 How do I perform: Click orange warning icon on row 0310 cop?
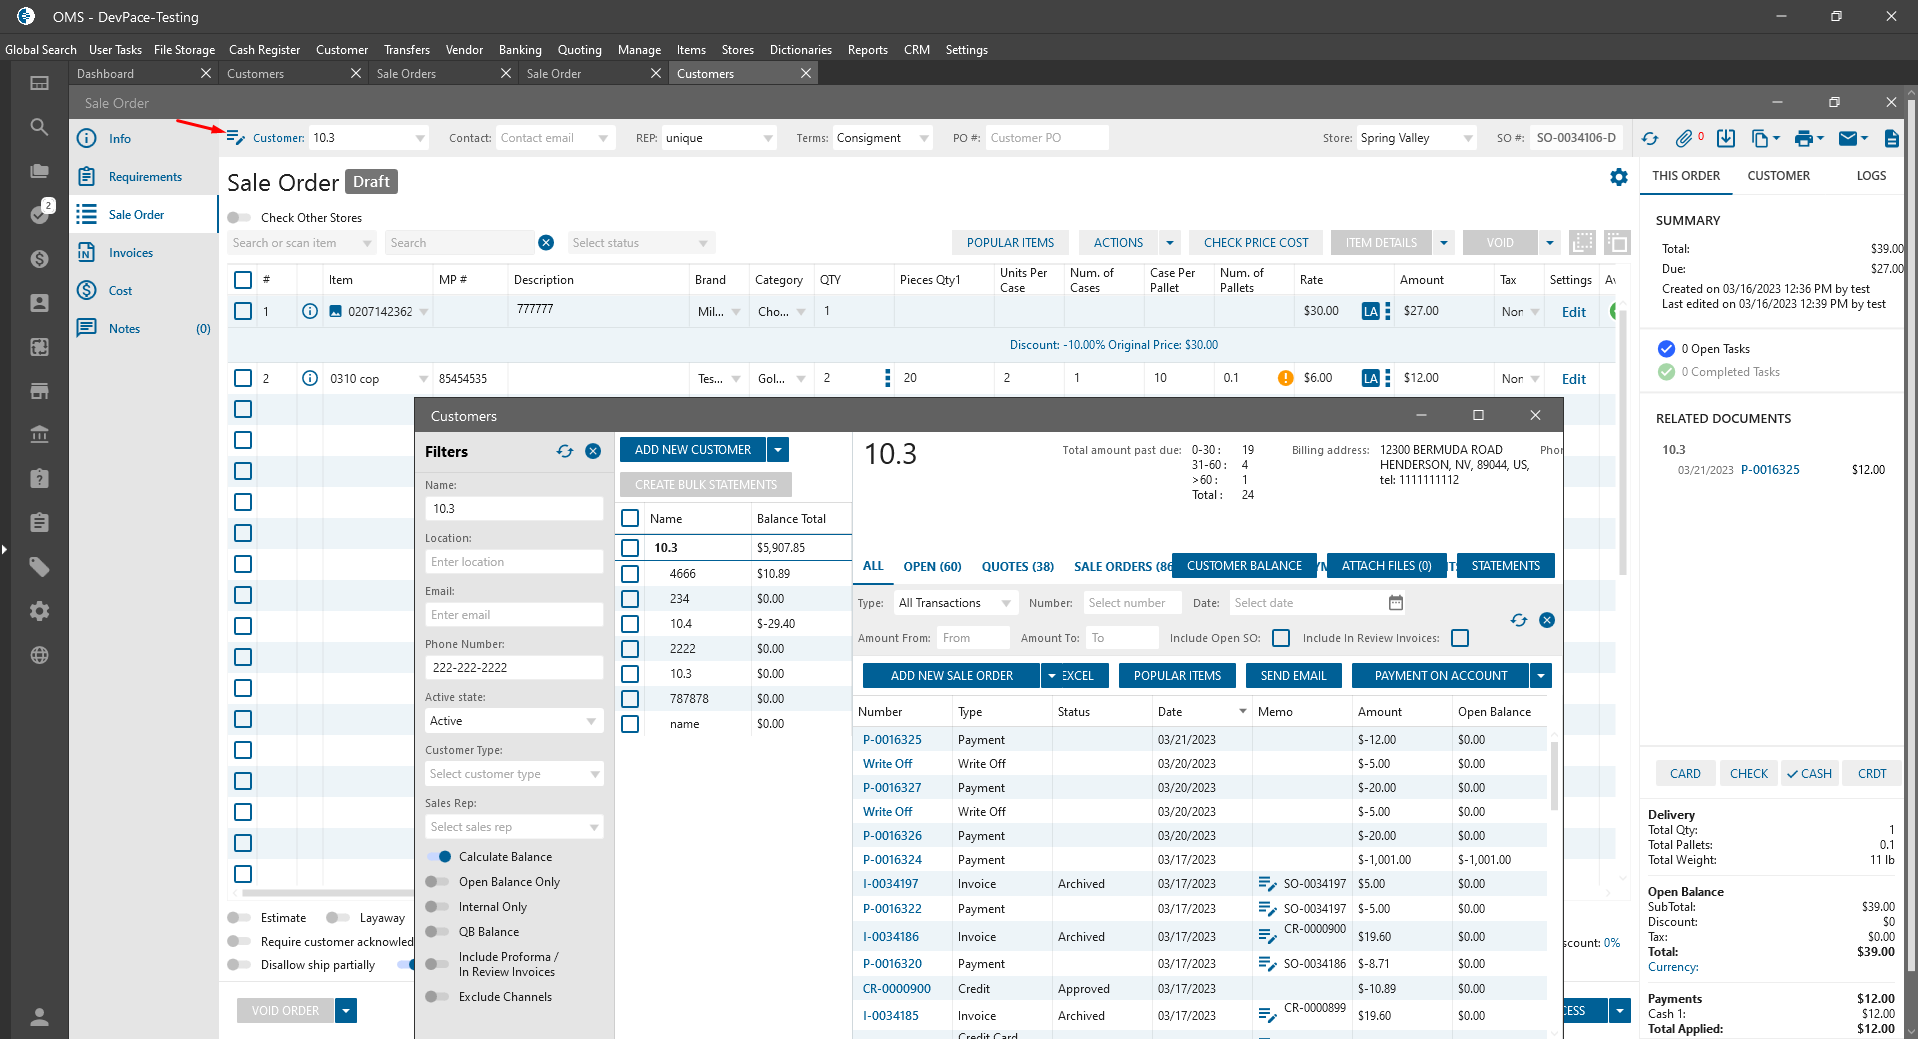[1285, 378]
